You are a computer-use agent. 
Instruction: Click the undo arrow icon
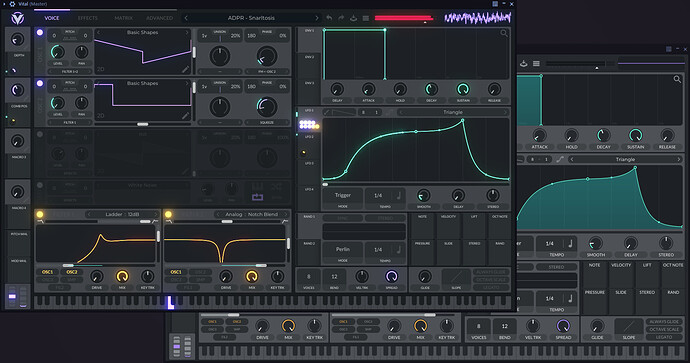329,18
